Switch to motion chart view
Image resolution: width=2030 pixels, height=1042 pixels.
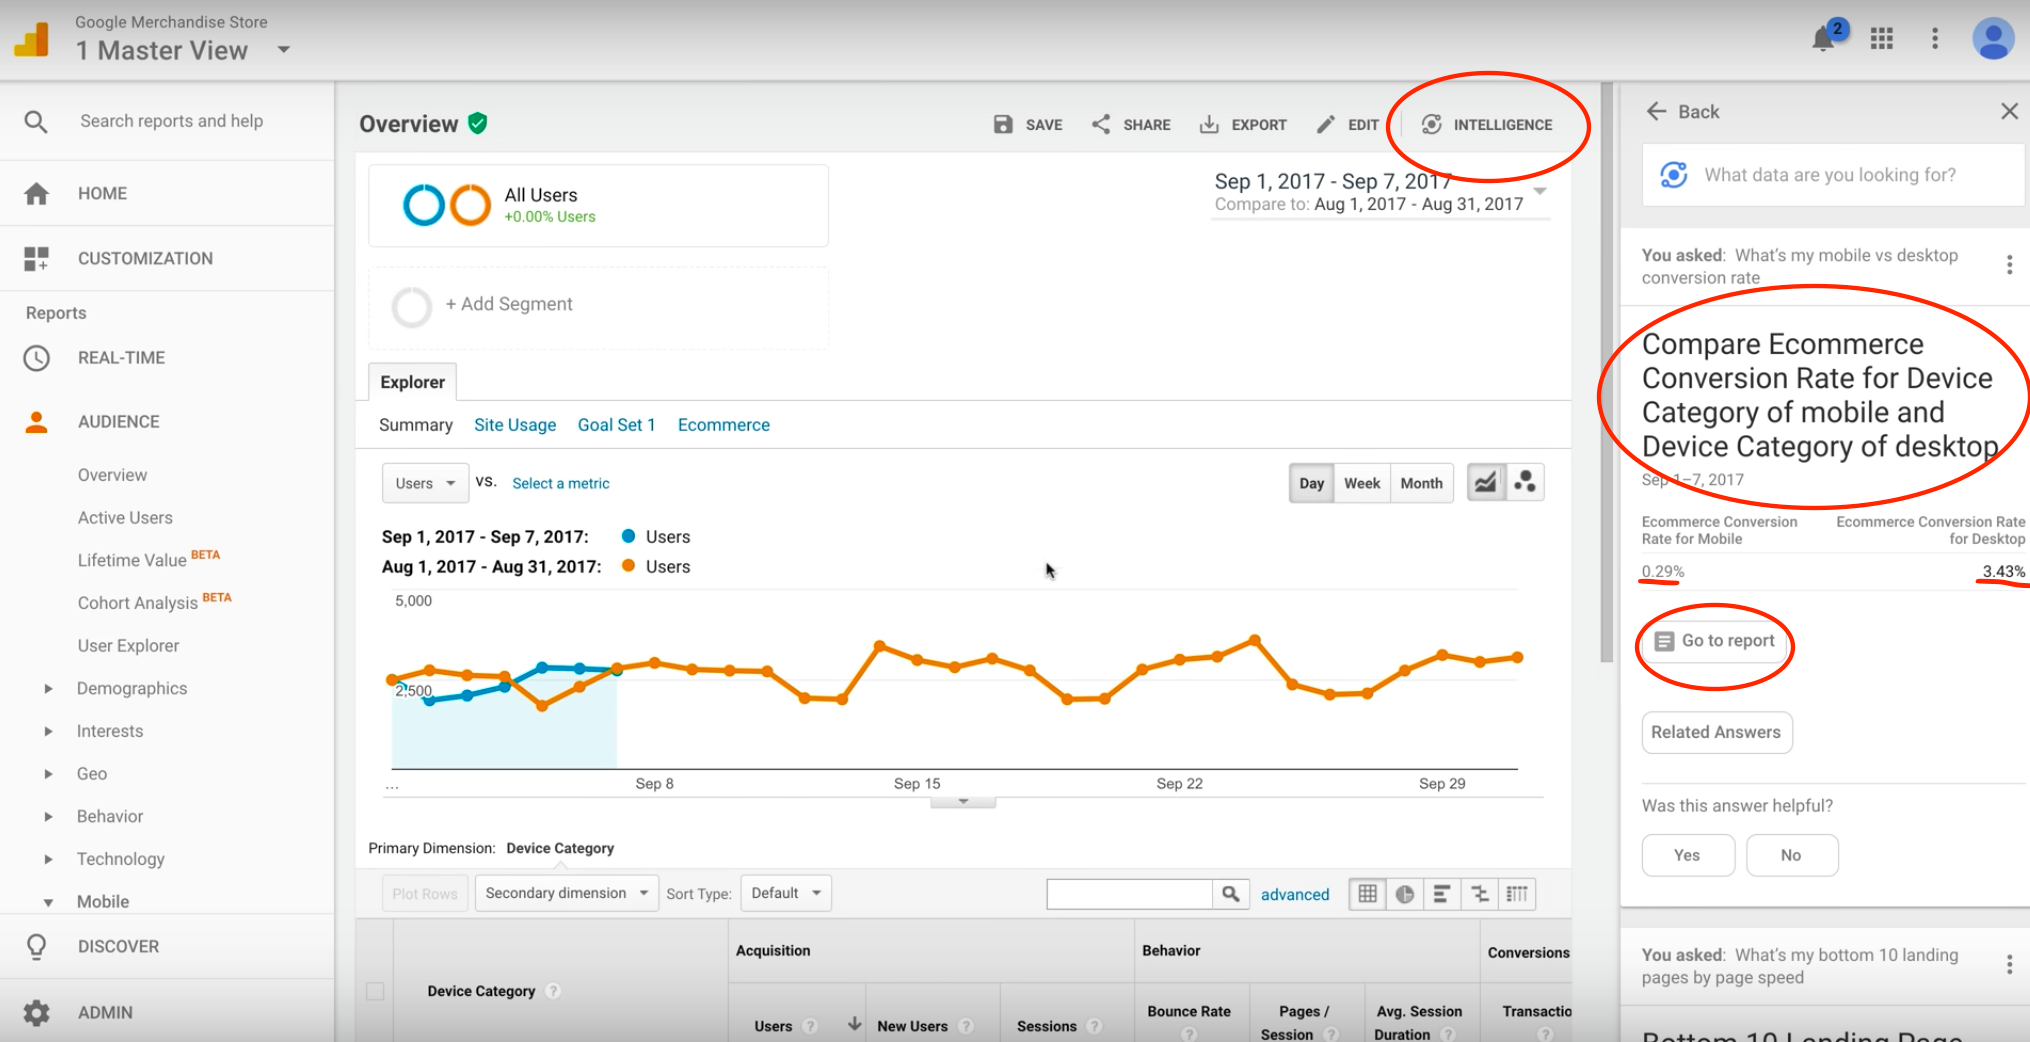coord(1525,483)
